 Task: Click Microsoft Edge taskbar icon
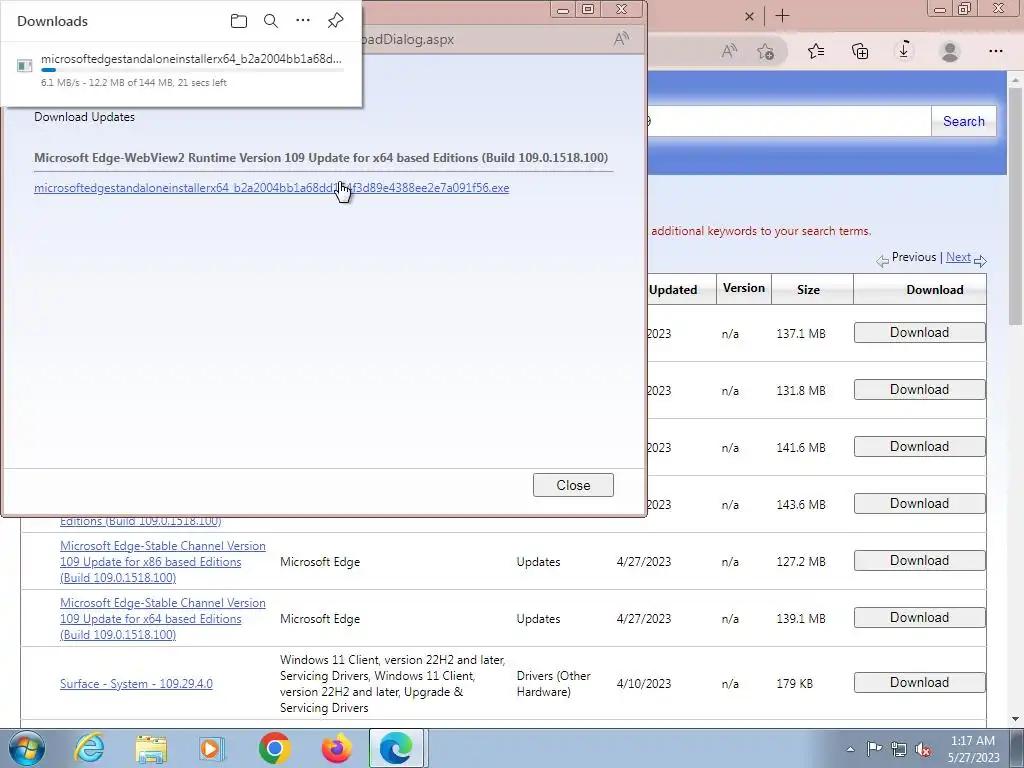[x=397, y=748]
